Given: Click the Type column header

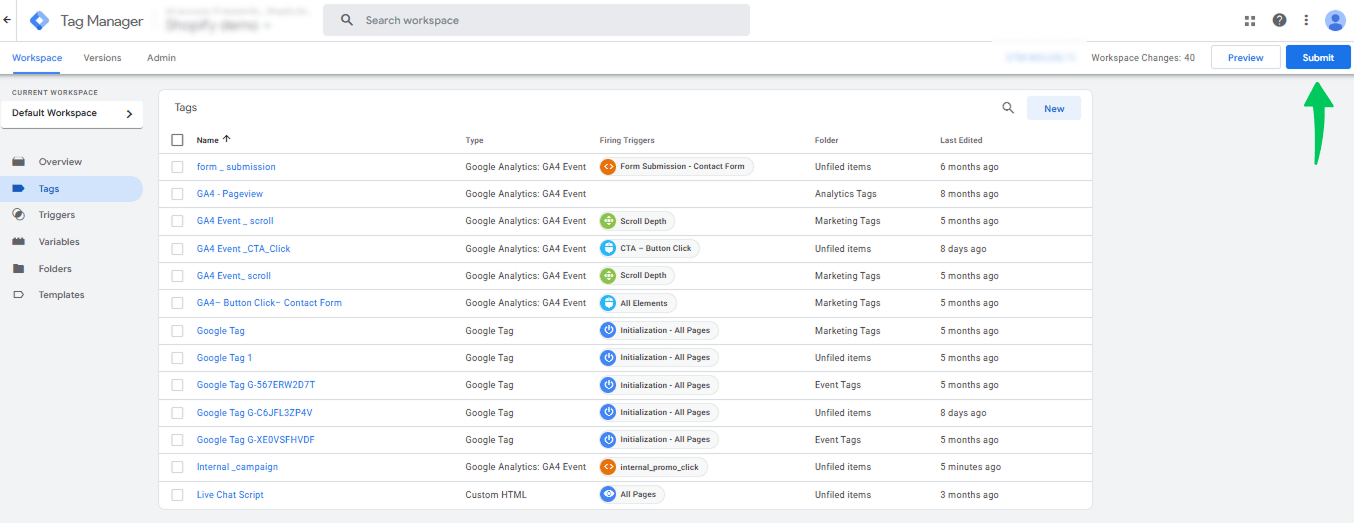Looking at the screenshot, I should tap(474, 140).
